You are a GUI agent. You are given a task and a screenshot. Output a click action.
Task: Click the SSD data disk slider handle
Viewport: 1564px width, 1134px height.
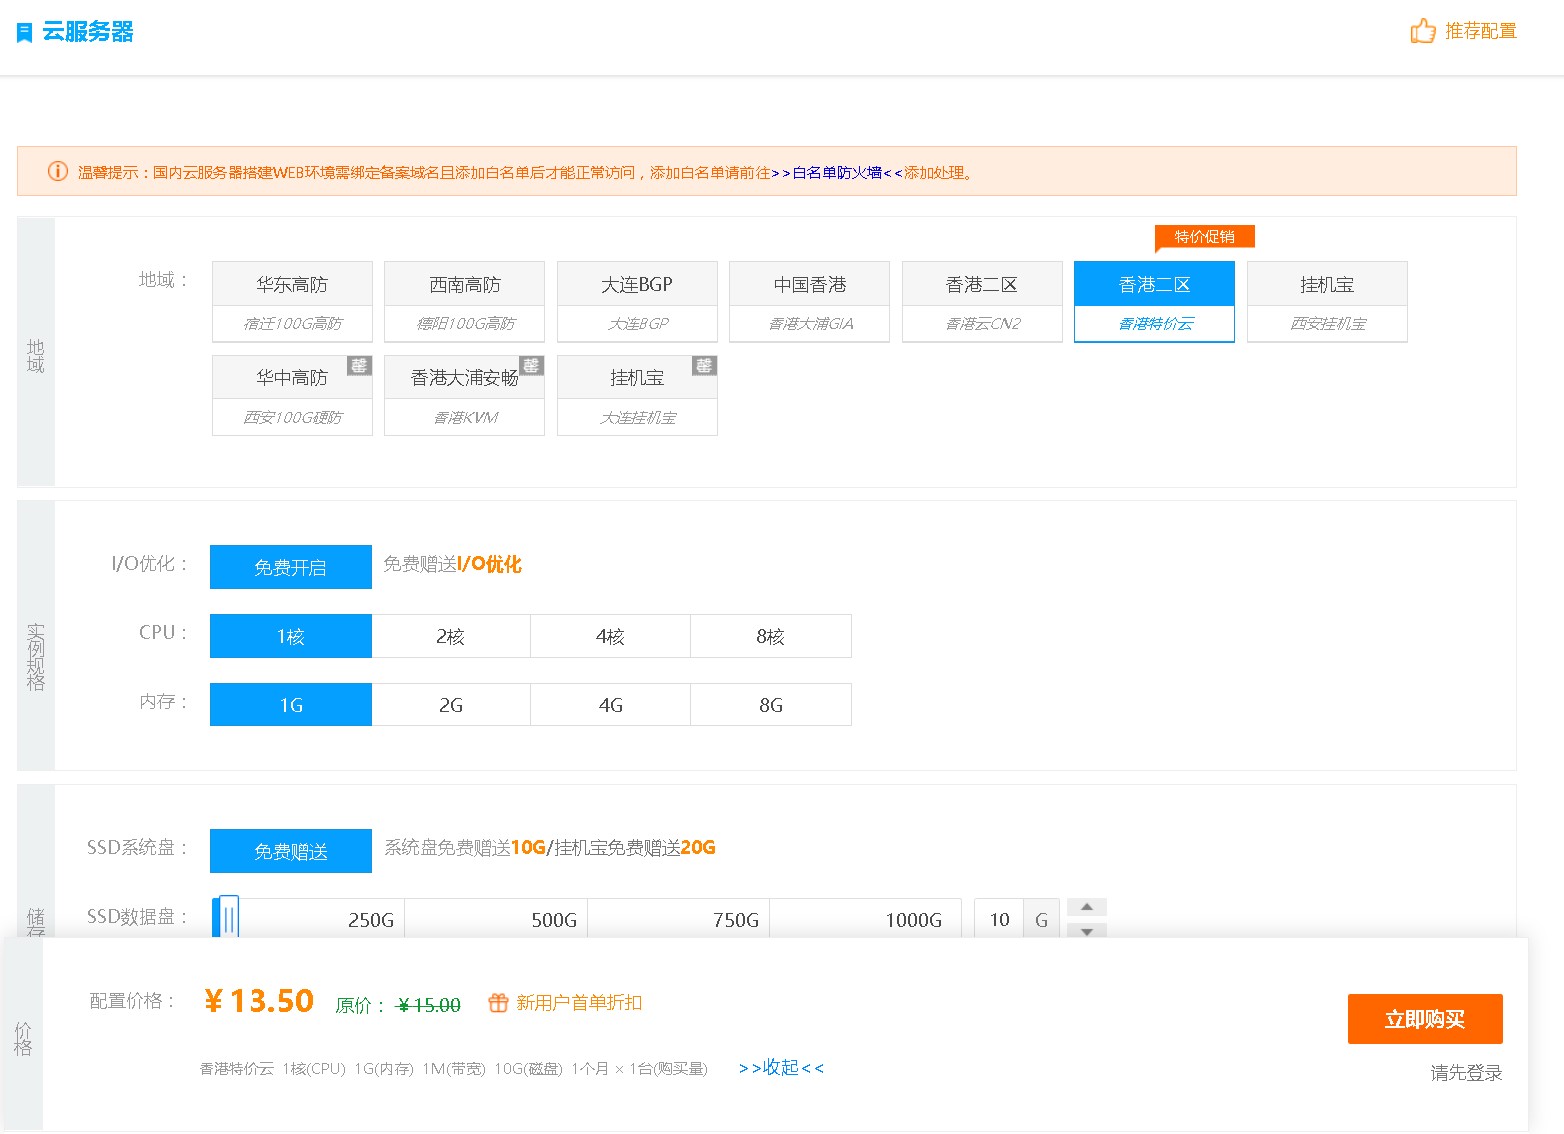[229, 917]
